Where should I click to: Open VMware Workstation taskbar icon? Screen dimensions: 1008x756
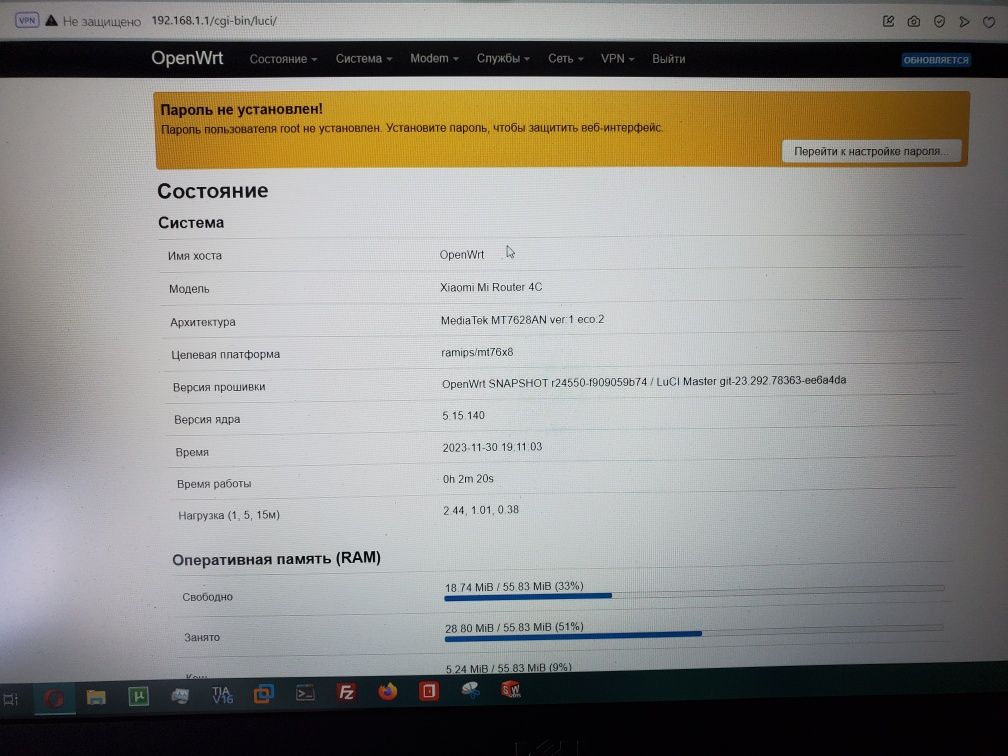point(264,694)
